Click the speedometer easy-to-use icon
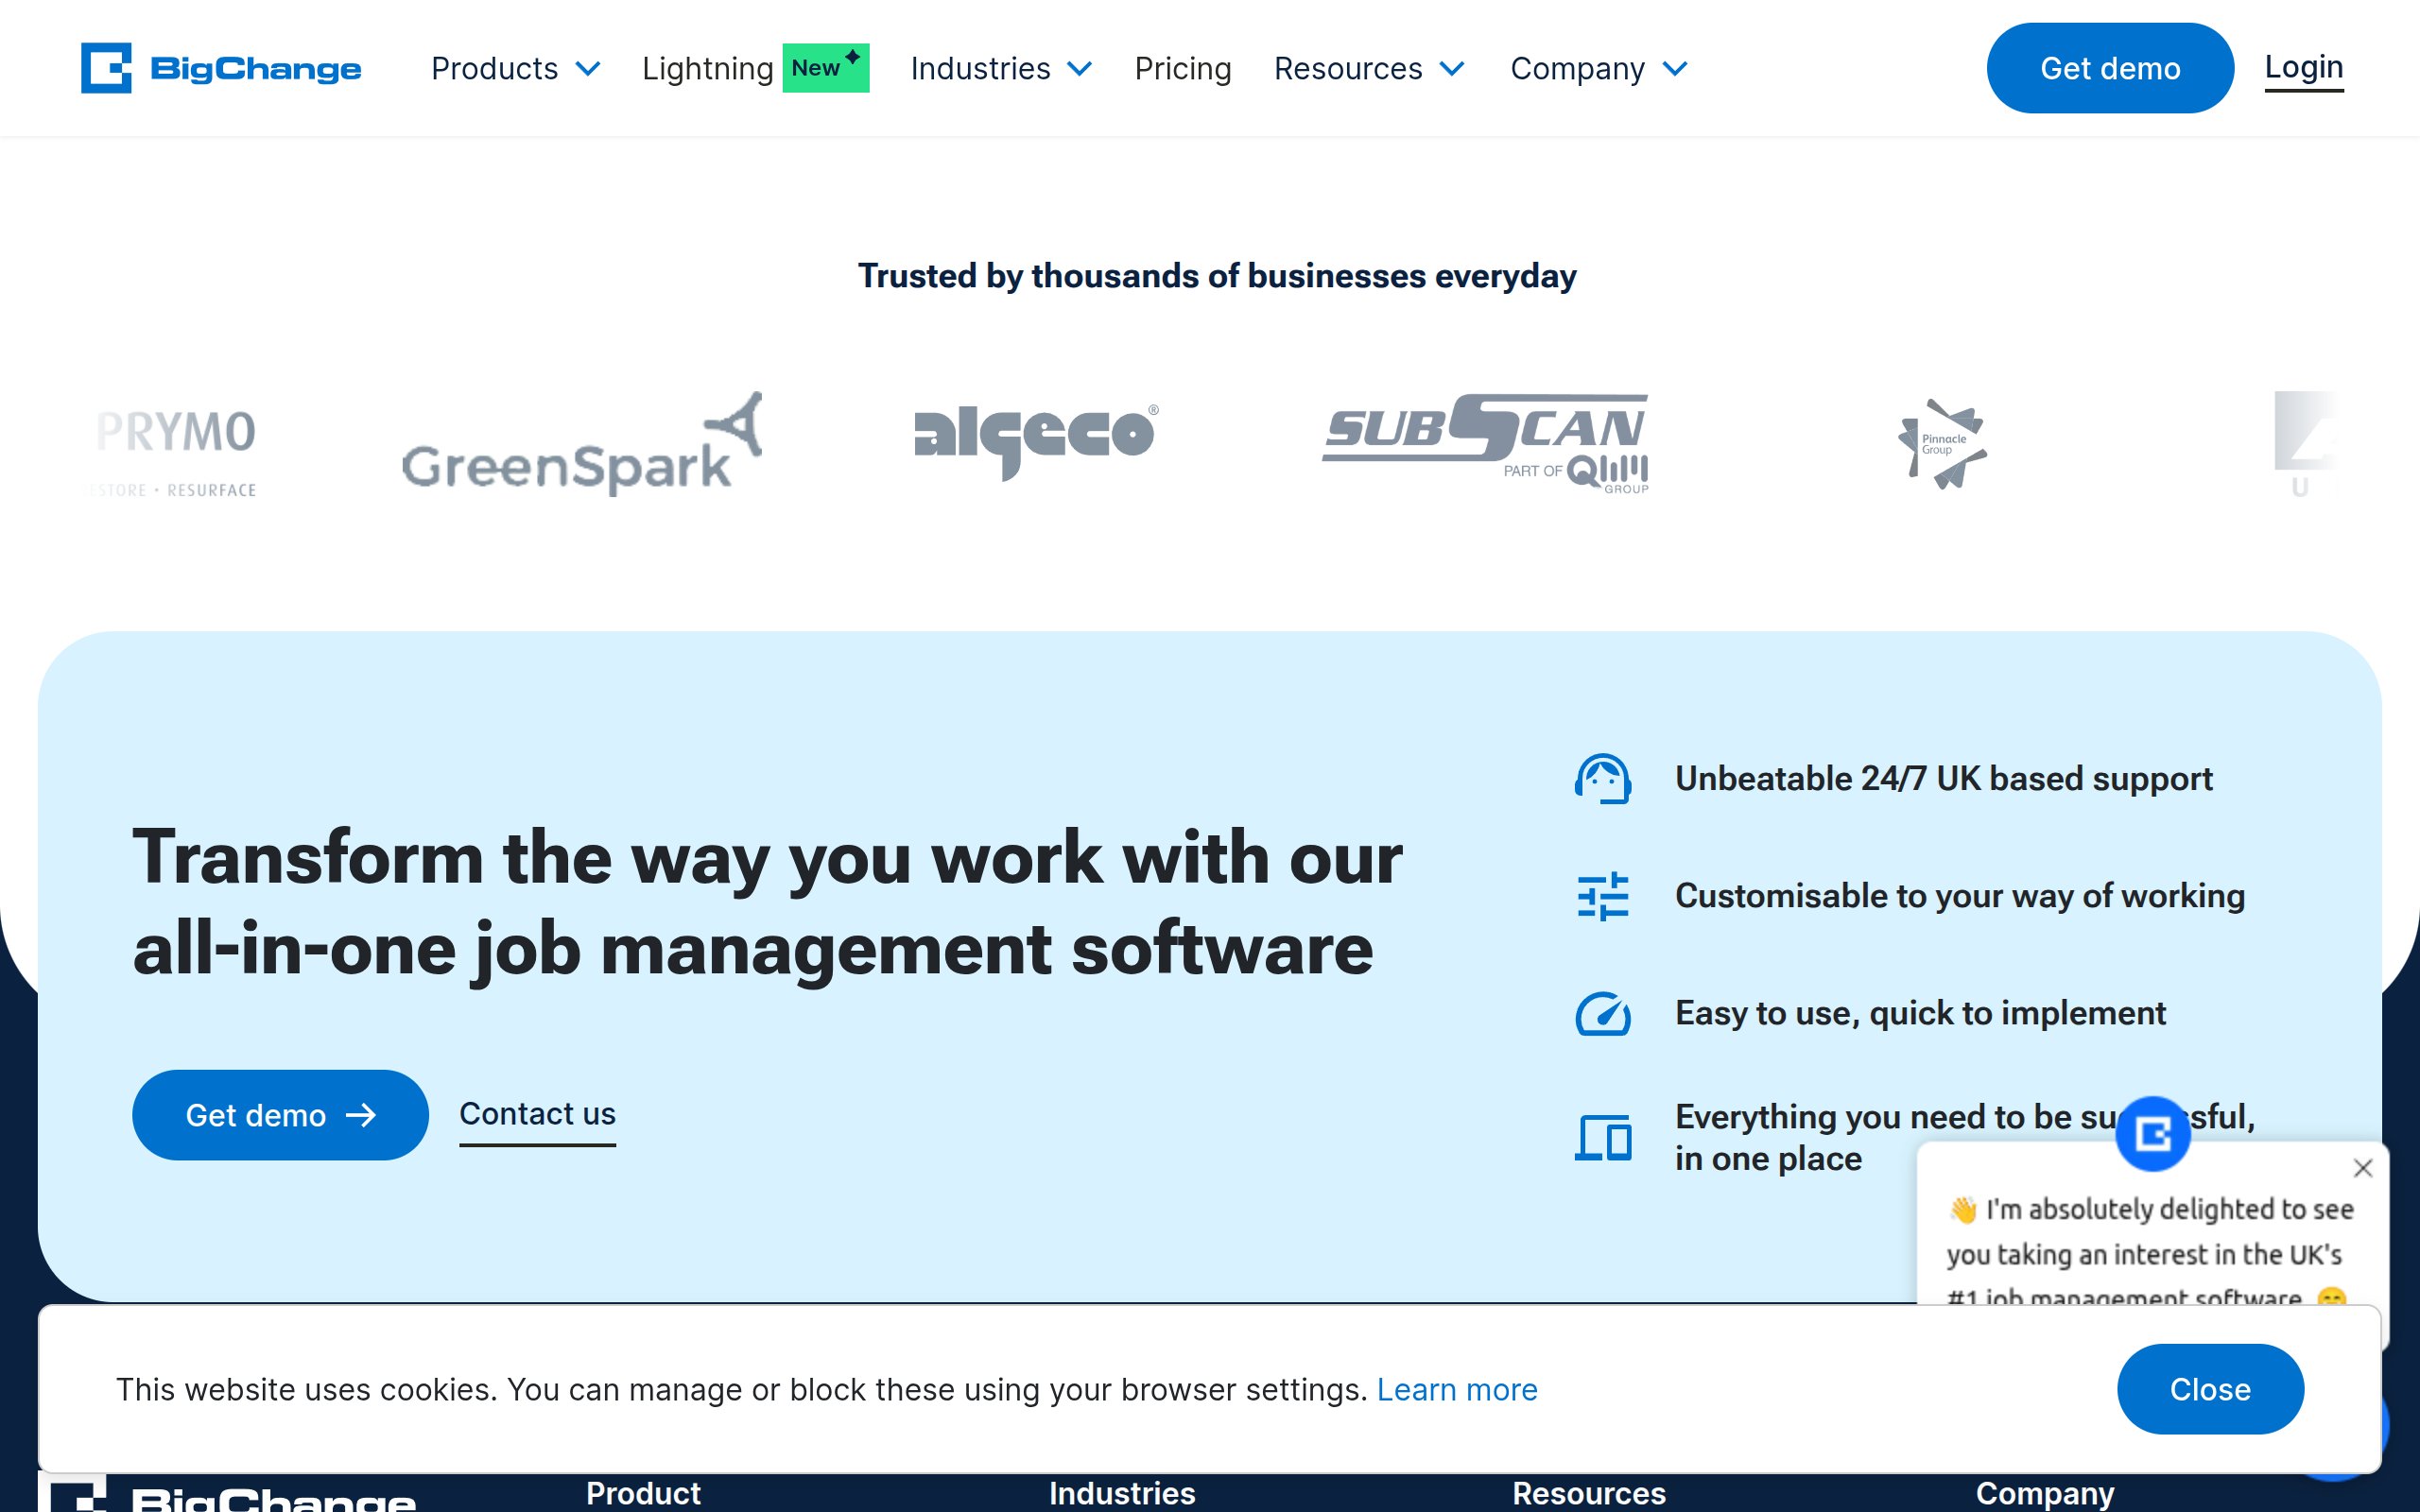This screenshot has height=1512, width=2420. pyautogui.click(x=1603, y=1013)
